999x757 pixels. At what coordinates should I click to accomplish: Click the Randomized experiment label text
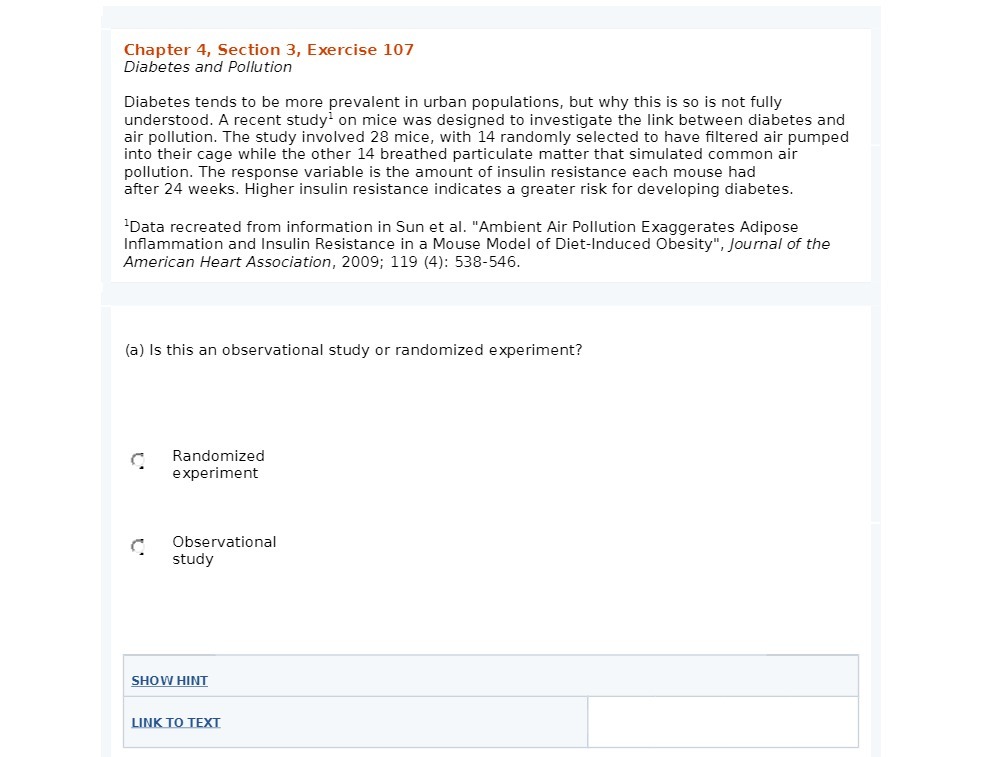click(x=218, y=464)
